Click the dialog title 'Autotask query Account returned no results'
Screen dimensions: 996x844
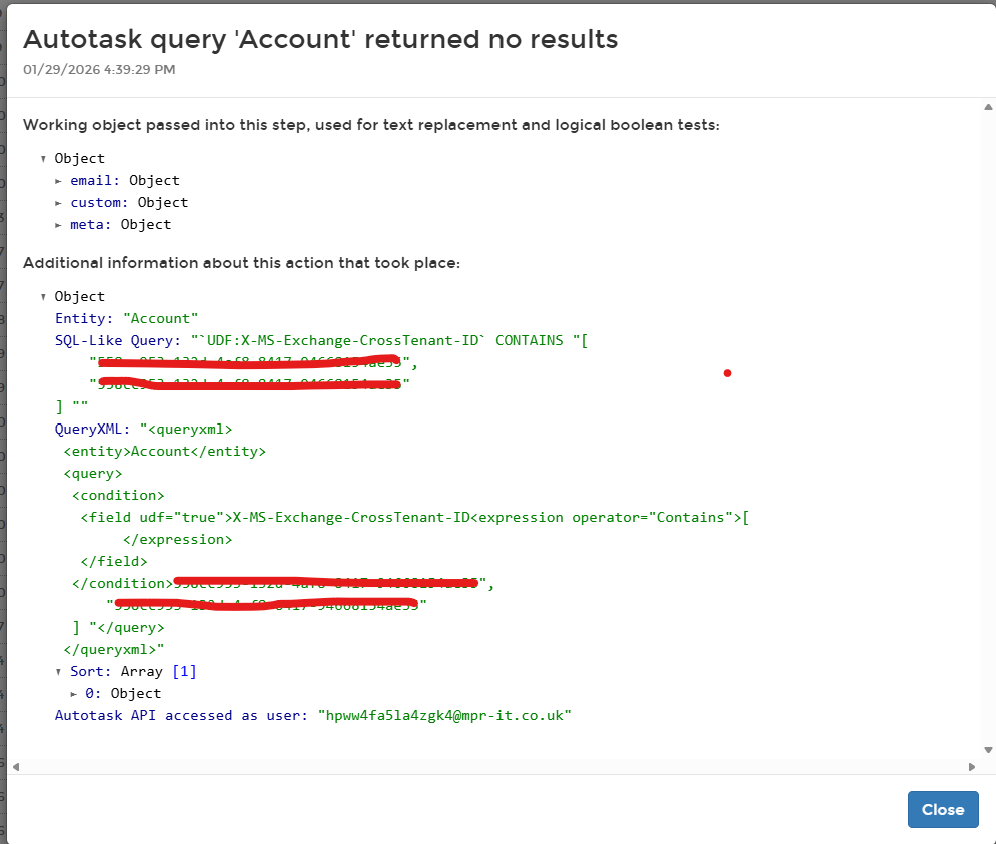320,39
